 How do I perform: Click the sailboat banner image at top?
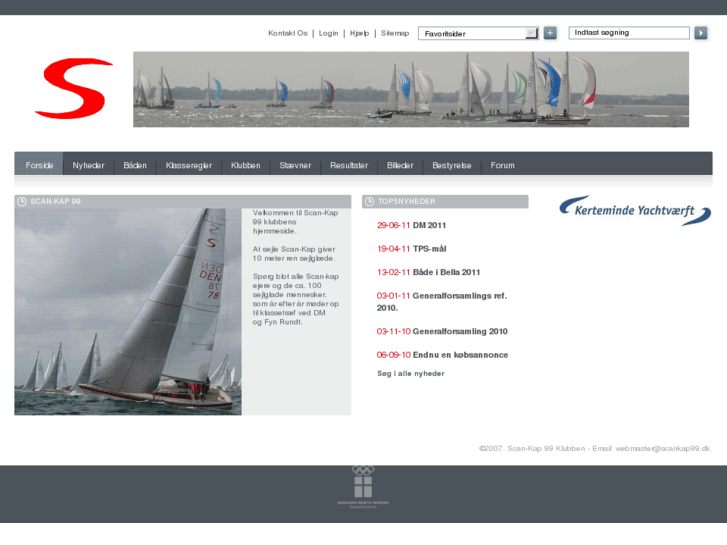coord(411,89)
